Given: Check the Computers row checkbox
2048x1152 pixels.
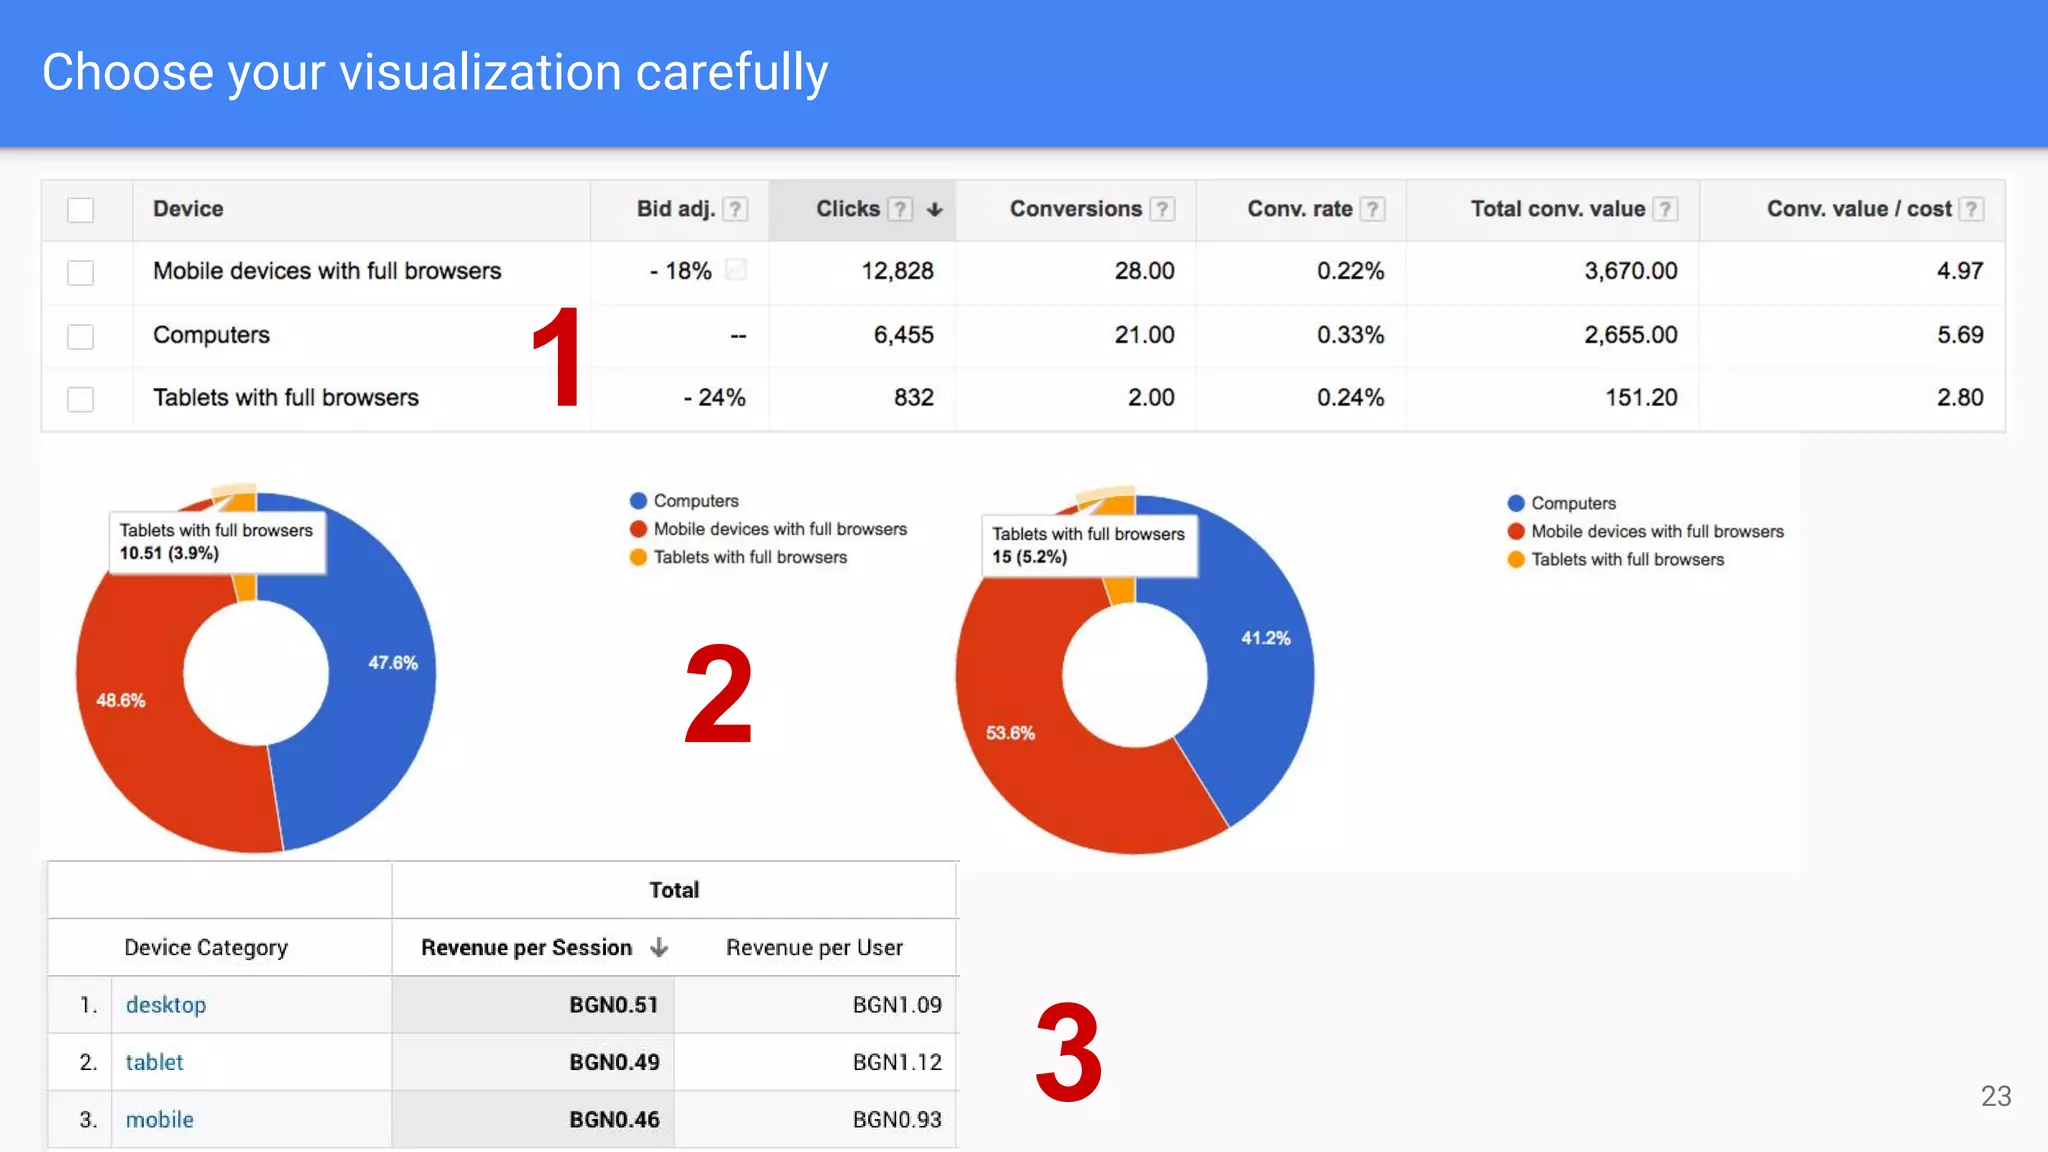Looking at the screenshot, I should point(81,337).
